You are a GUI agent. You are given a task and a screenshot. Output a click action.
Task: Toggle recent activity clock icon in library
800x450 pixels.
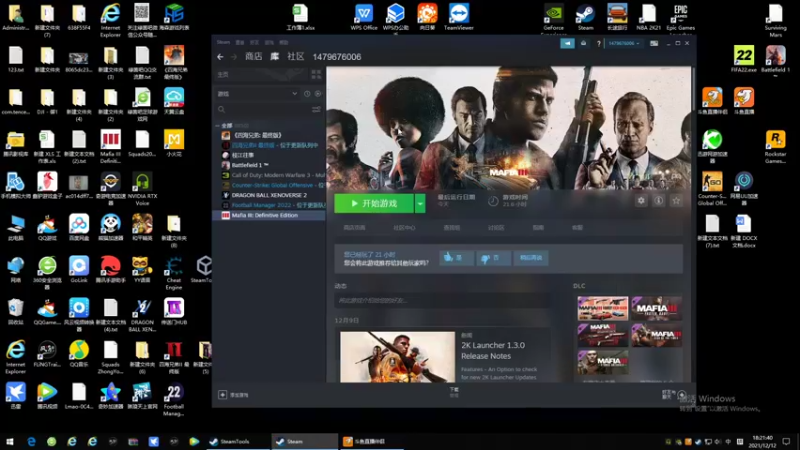point(307,94)
